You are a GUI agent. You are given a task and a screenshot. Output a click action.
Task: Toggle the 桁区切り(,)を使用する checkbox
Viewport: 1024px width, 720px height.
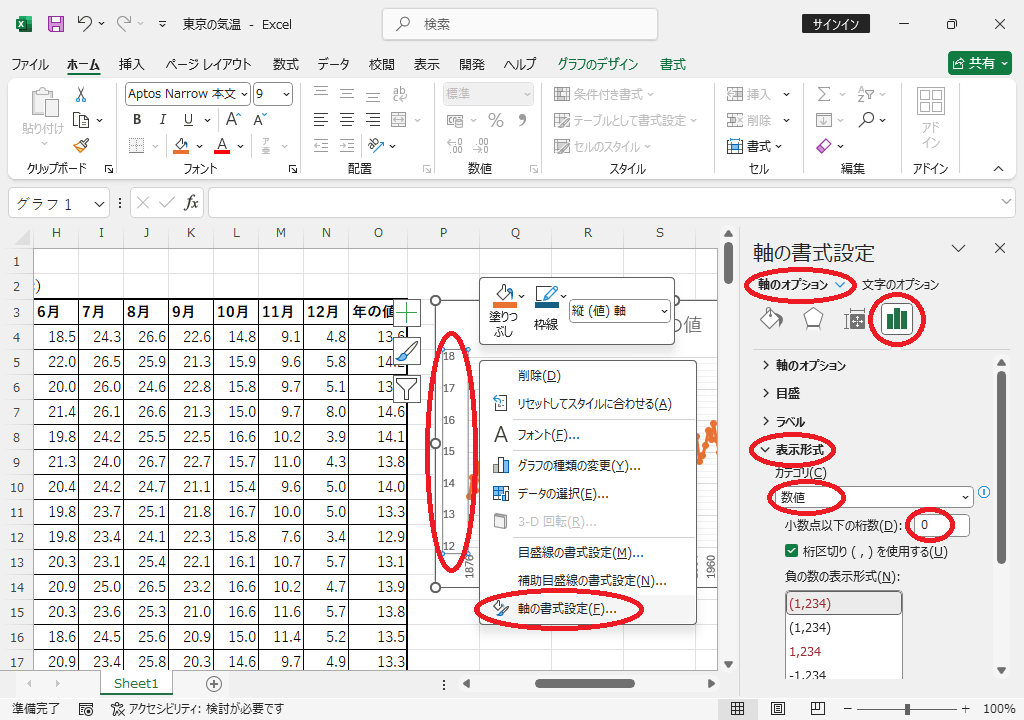point(792,551)
